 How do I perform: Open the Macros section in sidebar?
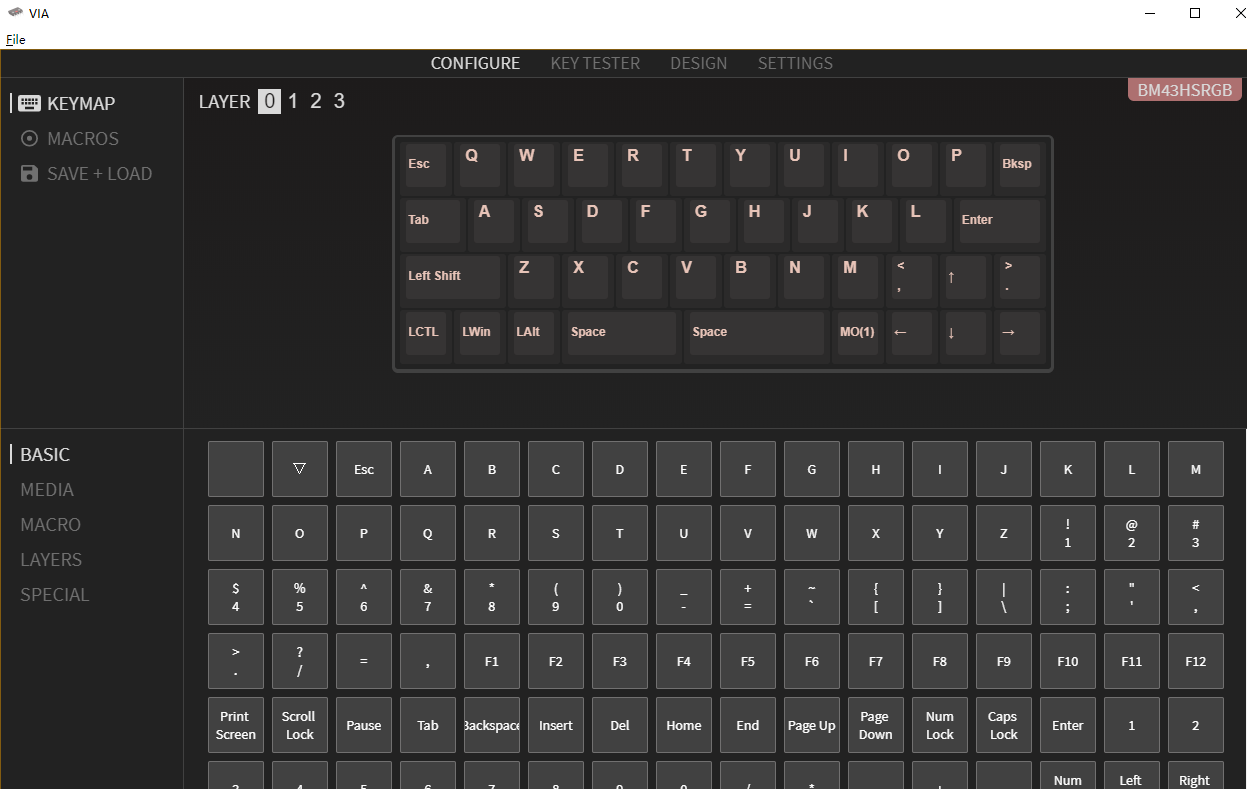pos(82,139)
